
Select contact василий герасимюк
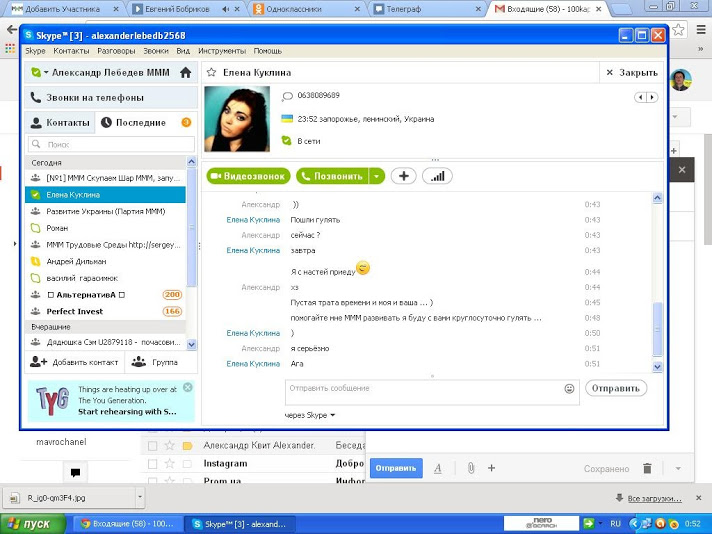click(x=105, y=278)
